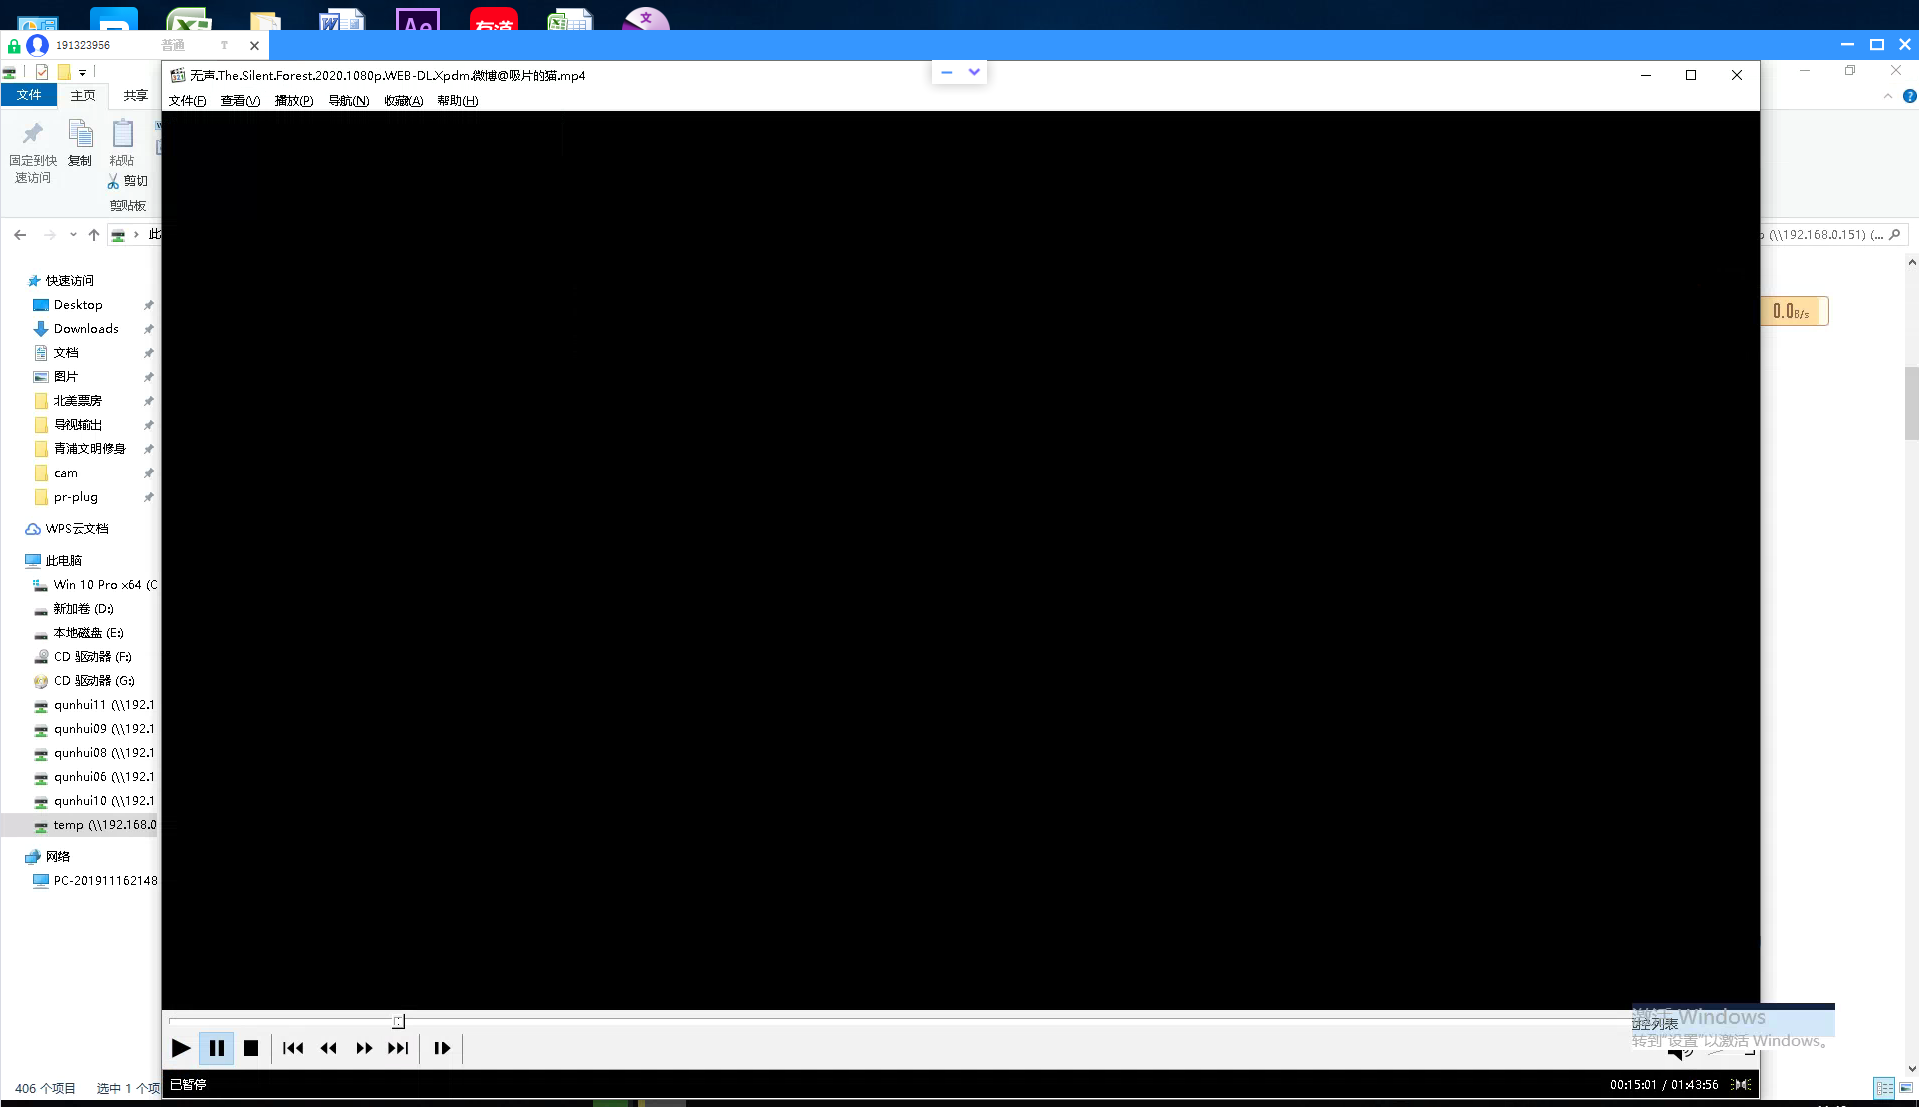This screenshot has width=1919, height=1107.
Task: Stop the video with the Stop button
Action: point(251,1048)
